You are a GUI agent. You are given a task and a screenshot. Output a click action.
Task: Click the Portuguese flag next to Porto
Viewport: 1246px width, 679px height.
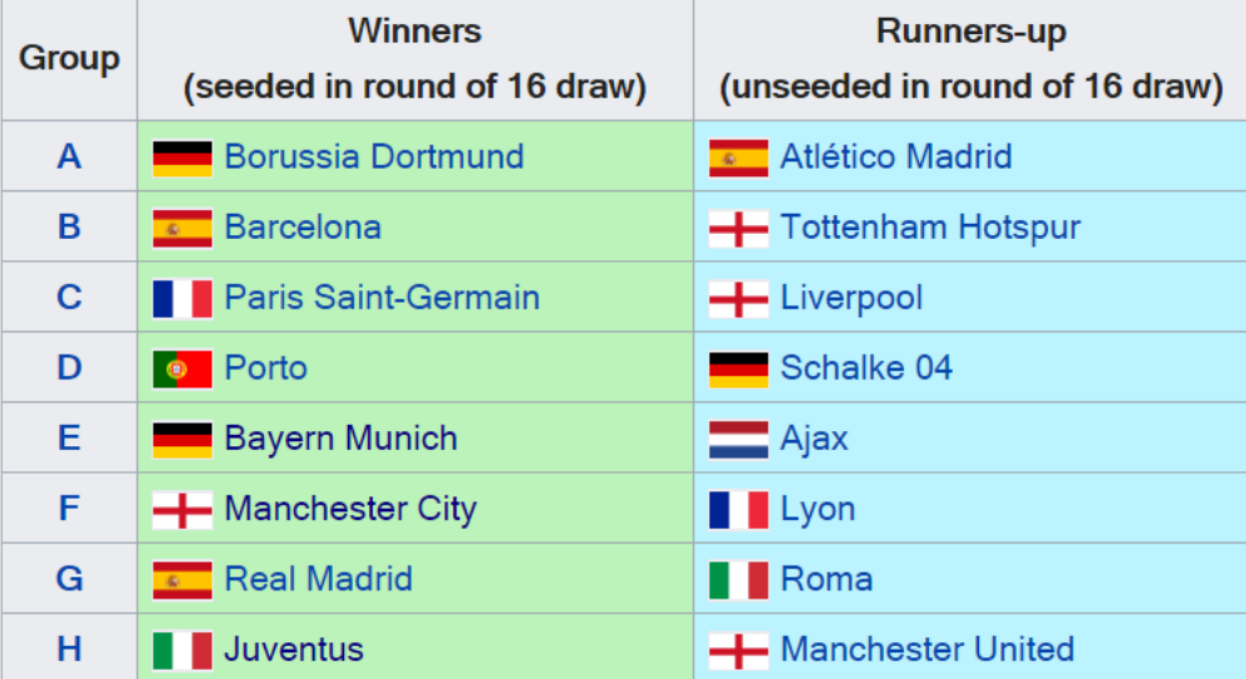[182, 369]
